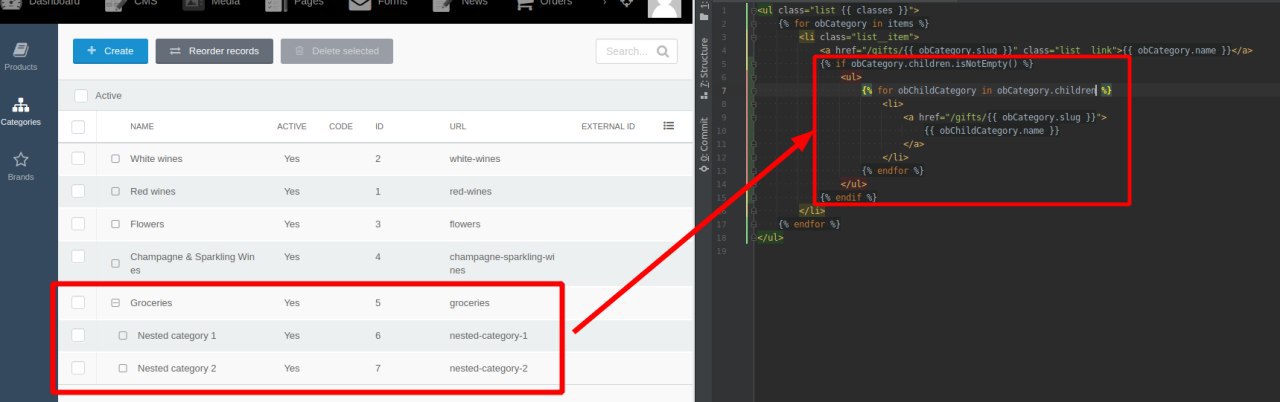
Task: Click tree handle beside White wines name
Action: coord(115,159)
